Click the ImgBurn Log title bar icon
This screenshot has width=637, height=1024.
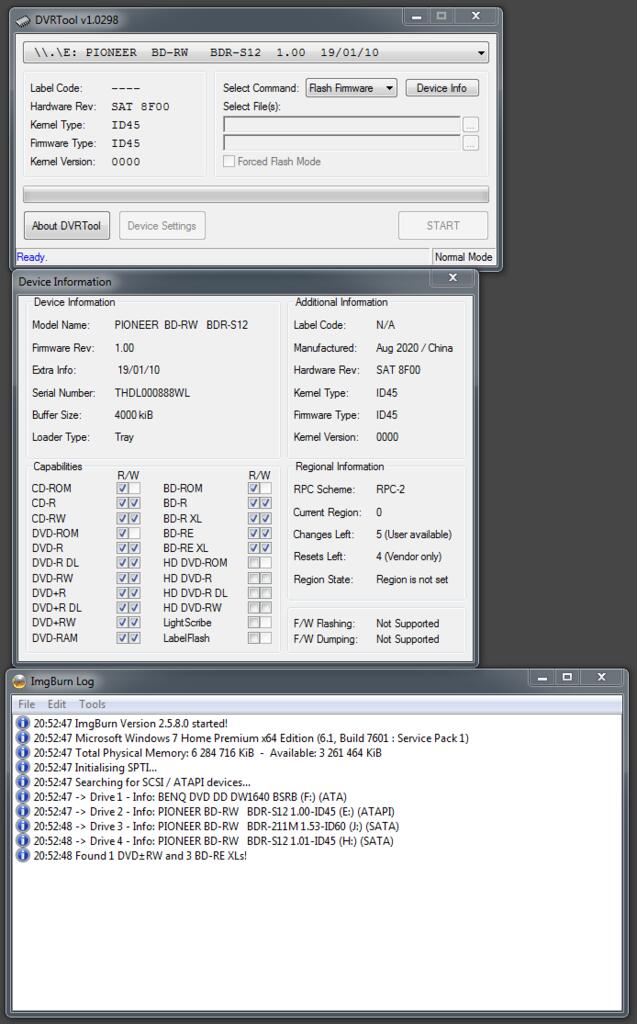point(20,681)
